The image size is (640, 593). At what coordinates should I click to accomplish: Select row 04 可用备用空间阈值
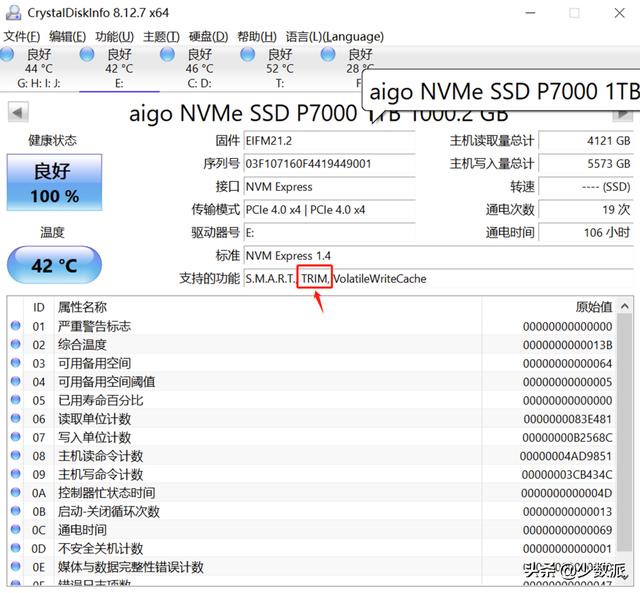tap(312, 382)
